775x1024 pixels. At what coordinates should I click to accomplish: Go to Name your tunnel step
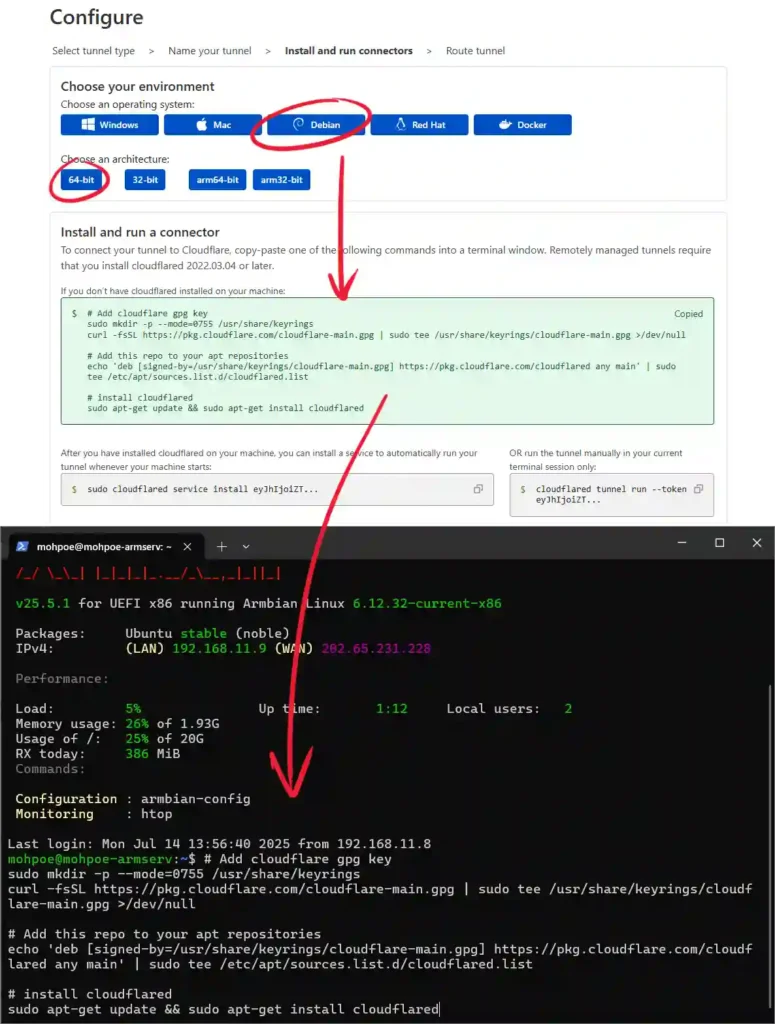click(x=210, y=51)
